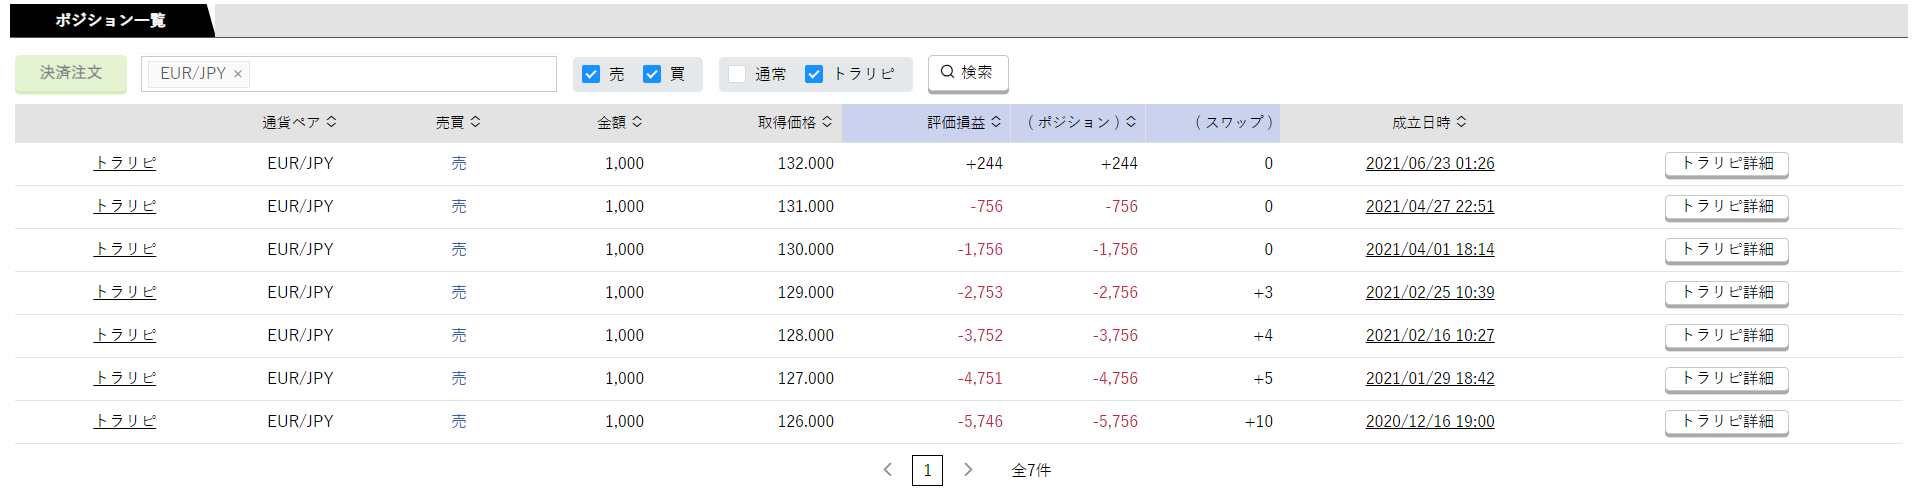
Task: Uncheck the 買 checkbox
Action: point(652,74)
